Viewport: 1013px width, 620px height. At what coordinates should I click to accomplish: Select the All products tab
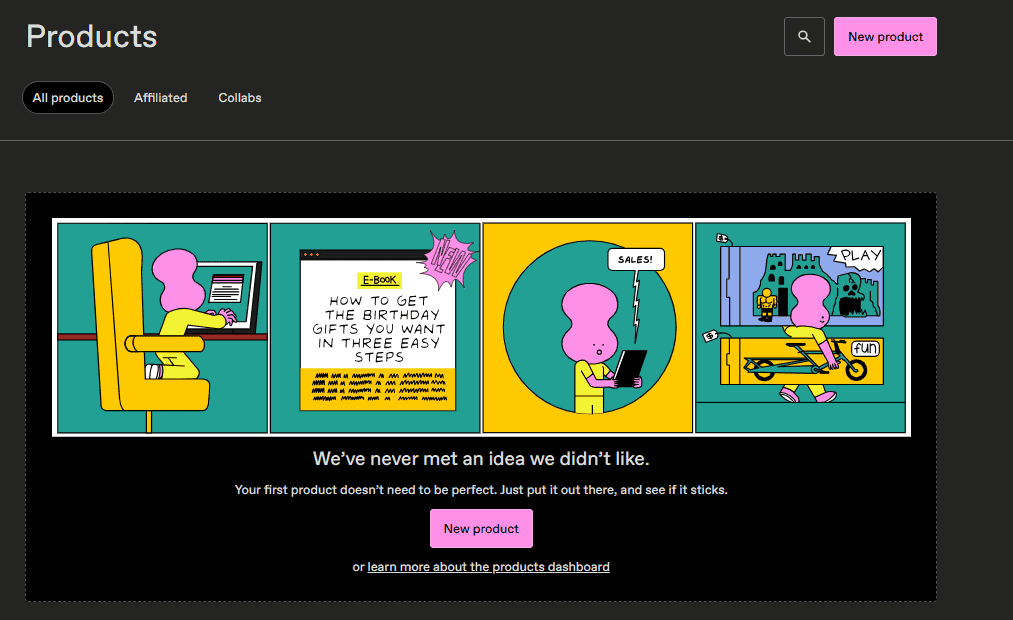coord(68,98)
